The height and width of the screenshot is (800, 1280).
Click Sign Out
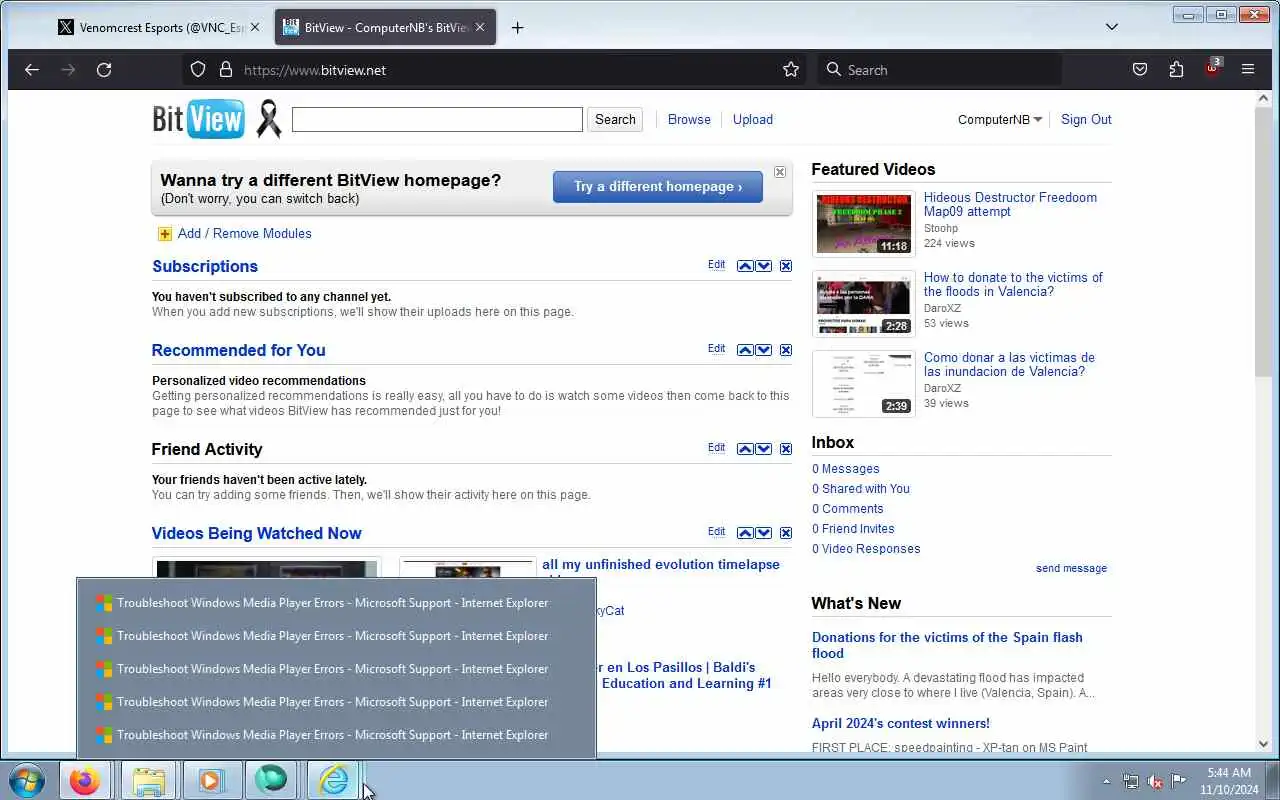pyautogui.click(x=1086, y=119)
